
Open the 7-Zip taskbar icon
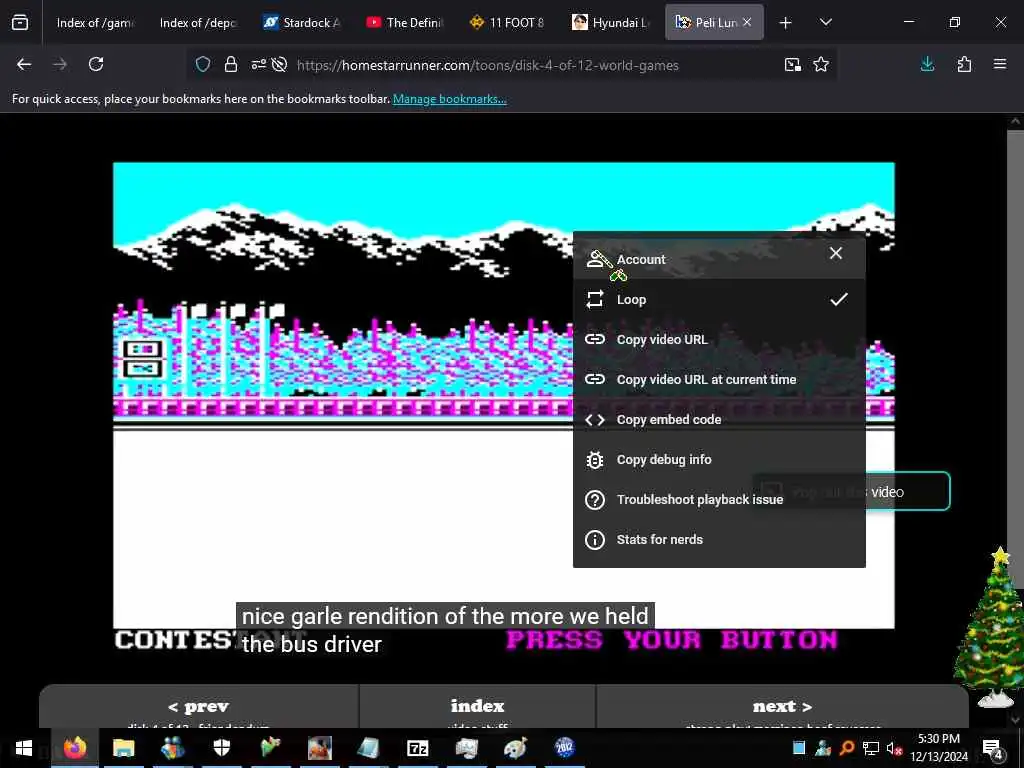[417, 748]
